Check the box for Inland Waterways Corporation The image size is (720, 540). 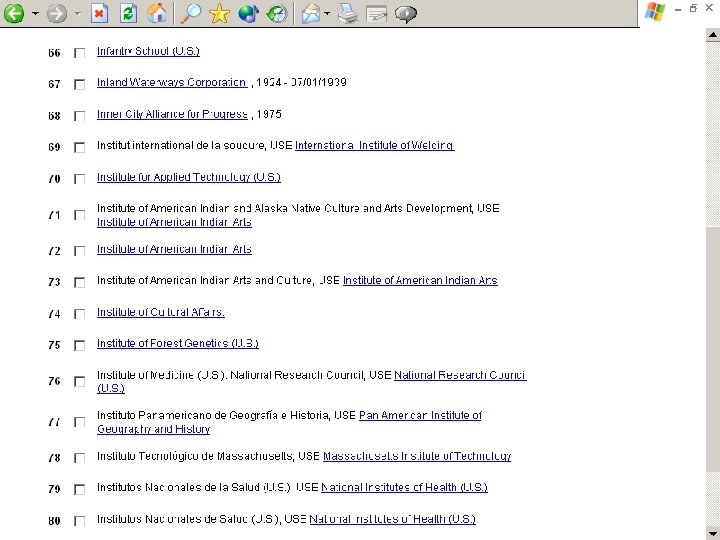(79, 84)
